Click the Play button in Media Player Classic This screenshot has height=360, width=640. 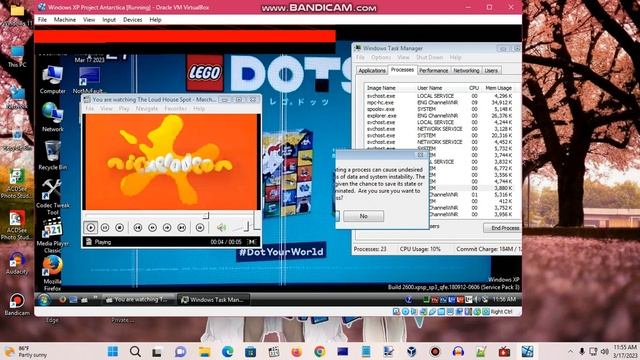[91, 227]
